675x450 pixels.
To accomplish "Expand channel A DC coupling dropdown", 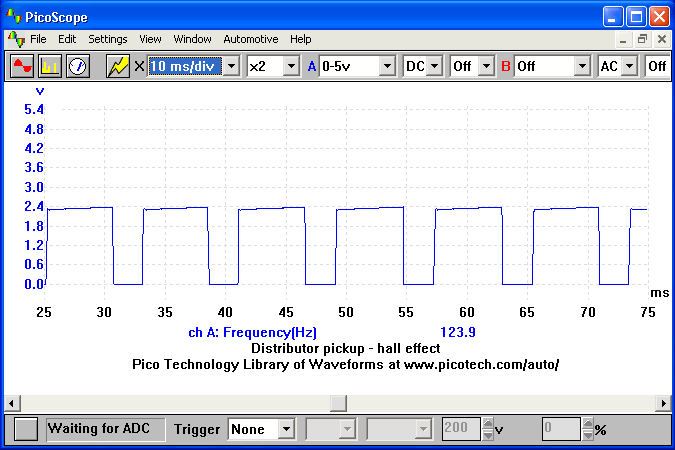I will pyautogui.click(x=435, y=66).
